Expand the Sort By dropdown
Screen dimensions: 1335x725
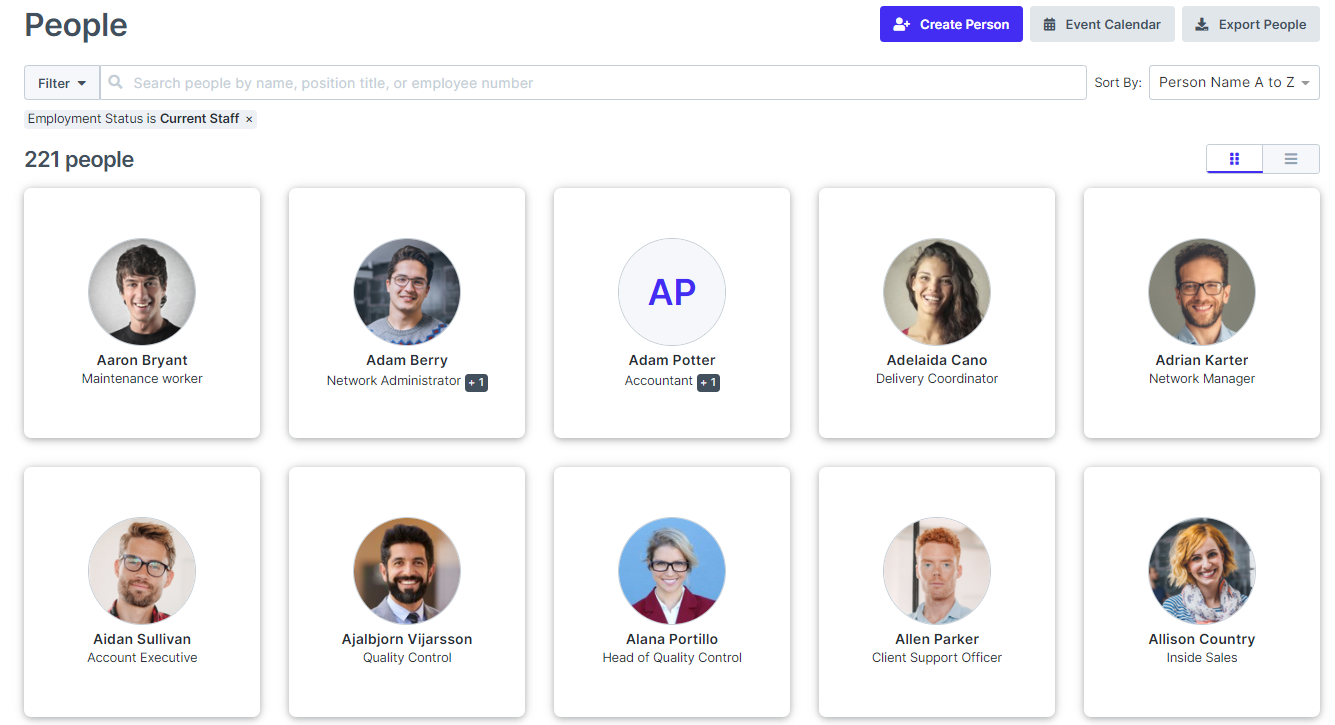[x=1233, y=83]
